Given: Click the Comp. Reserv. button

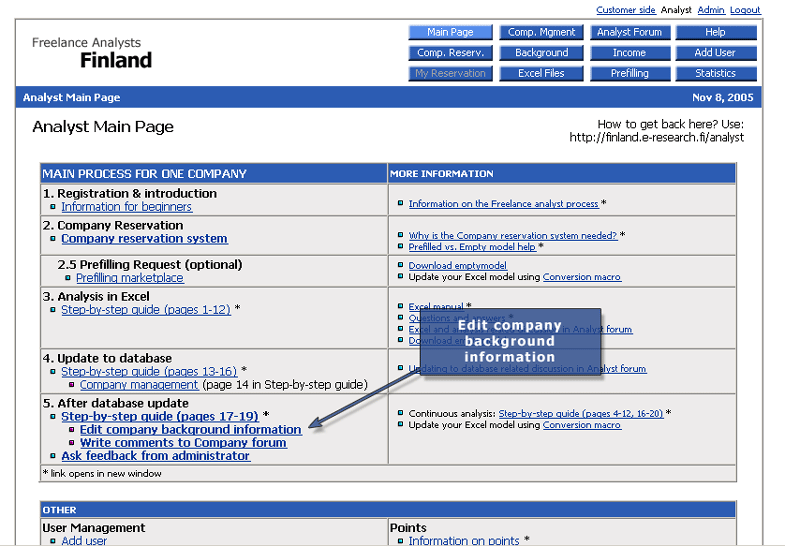Looking at the screenshot, I should [450, 53].
